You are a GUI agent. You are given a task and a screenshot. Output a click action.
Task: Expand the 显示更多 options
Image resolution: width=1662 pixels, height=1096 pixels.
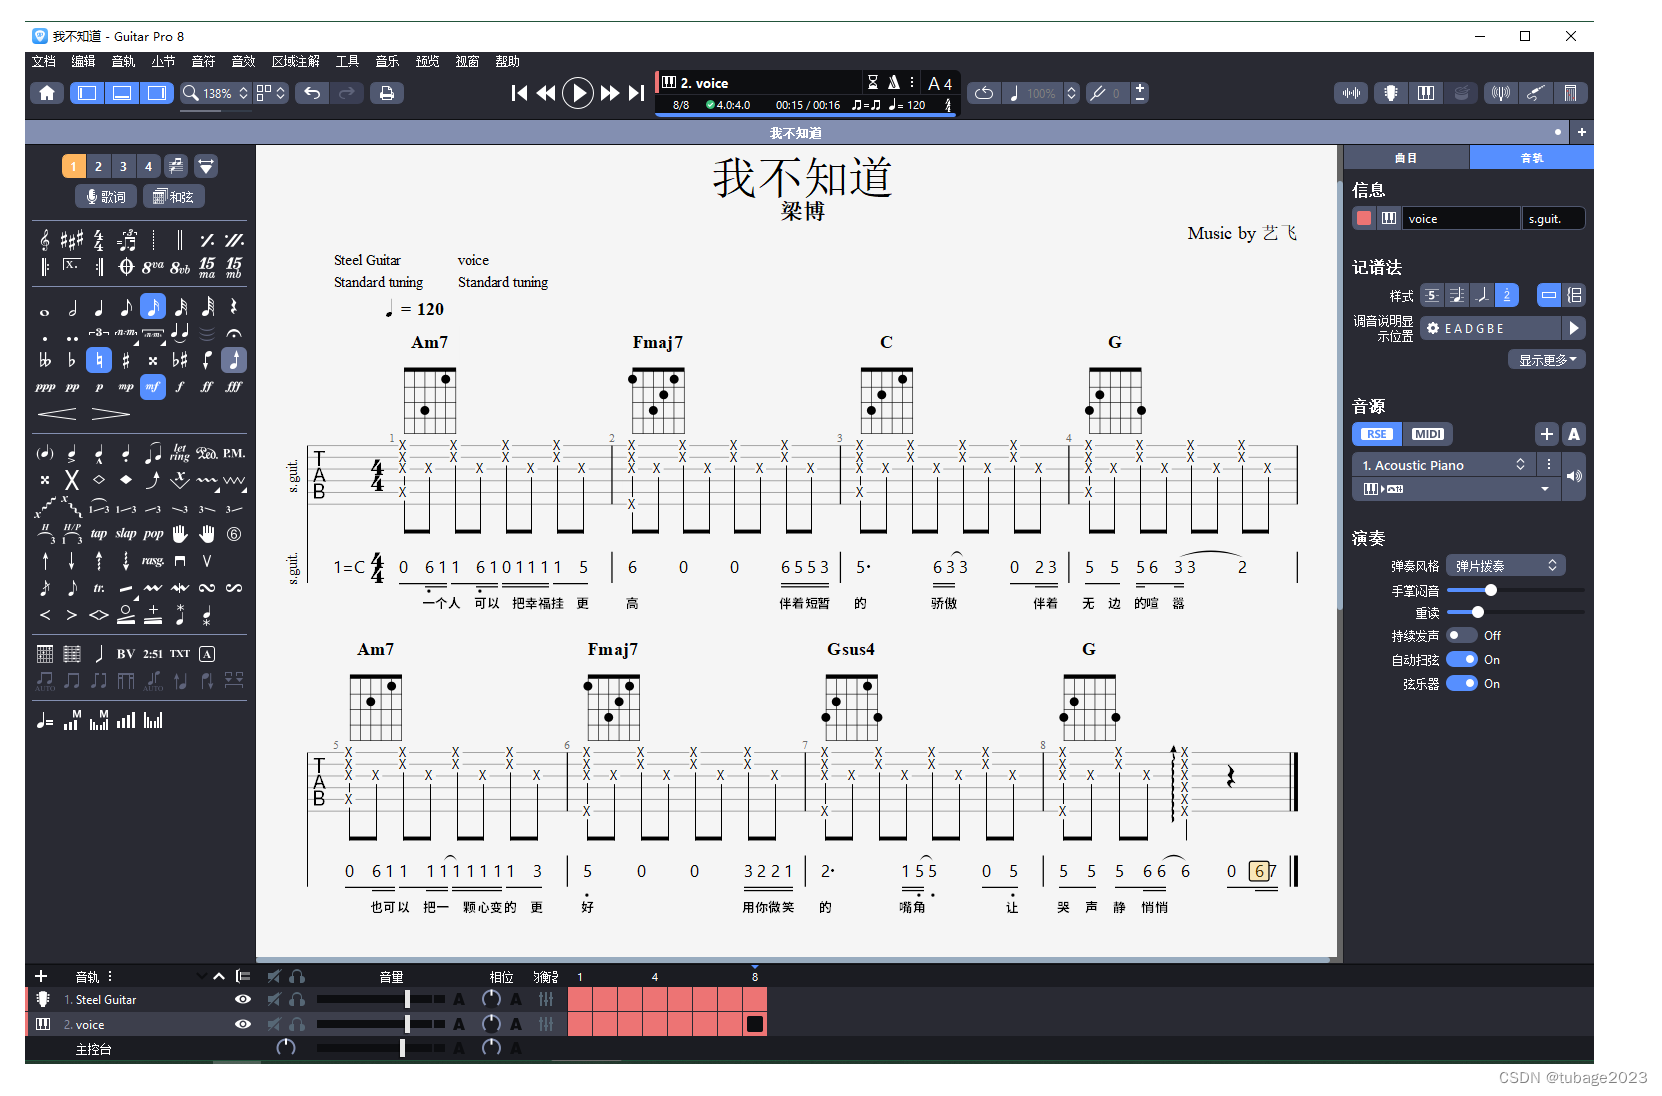1547,360
